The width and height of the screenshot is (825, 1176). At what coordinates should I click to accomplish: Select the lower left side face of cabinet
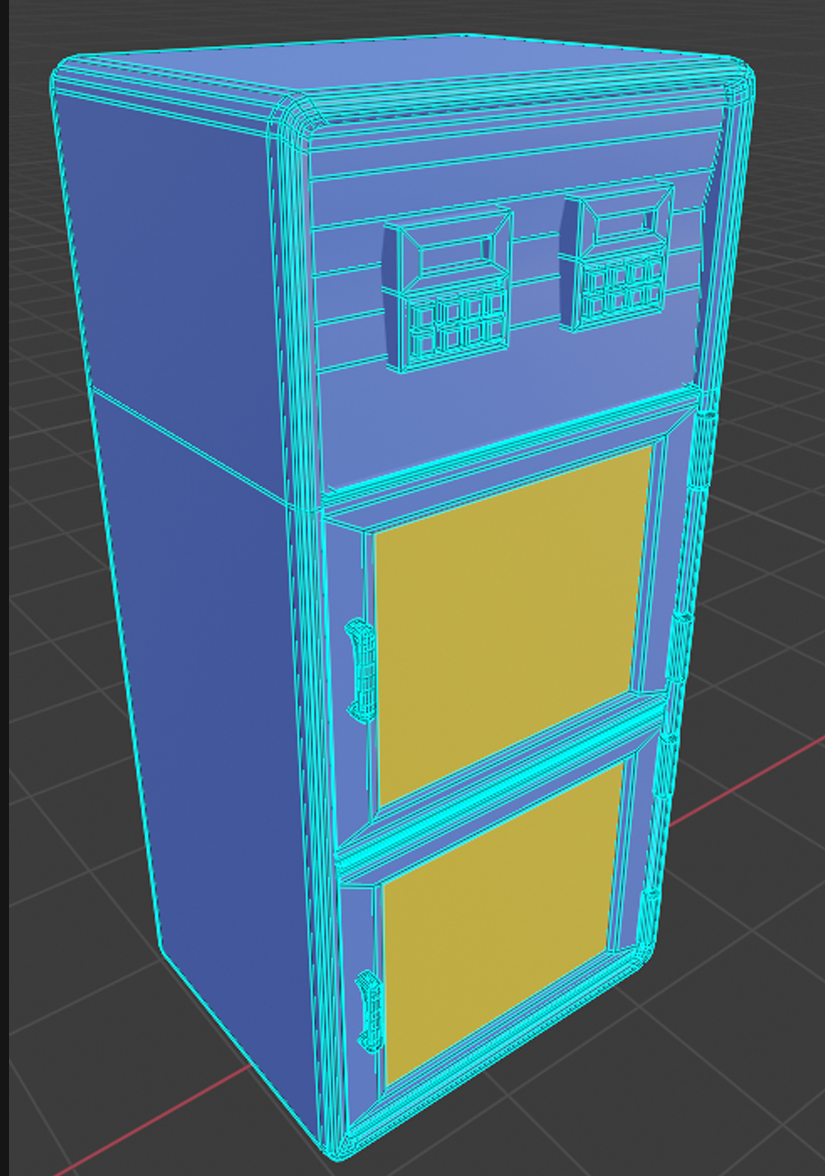(x=220, y=700)
